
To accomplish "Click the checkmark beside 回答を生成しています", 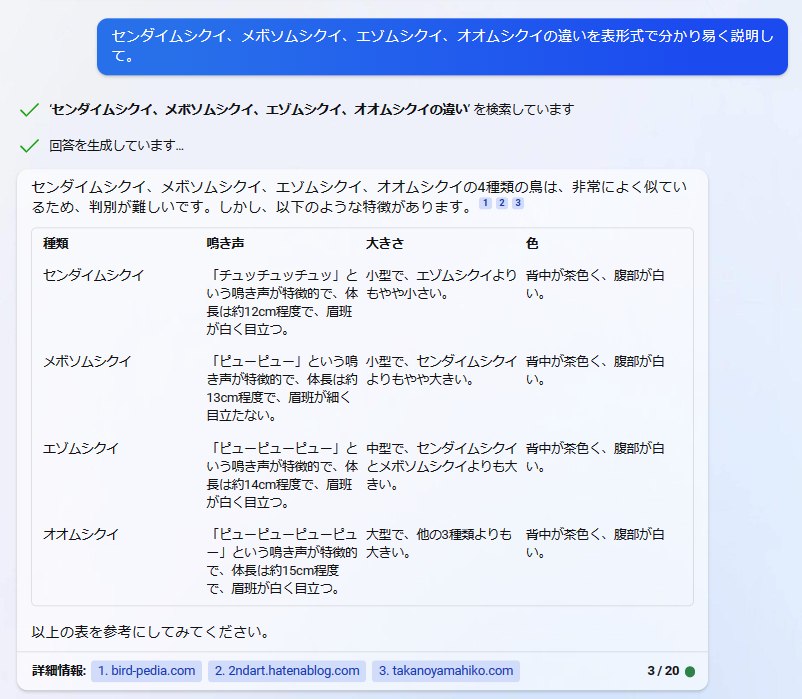I will [29, 146].
